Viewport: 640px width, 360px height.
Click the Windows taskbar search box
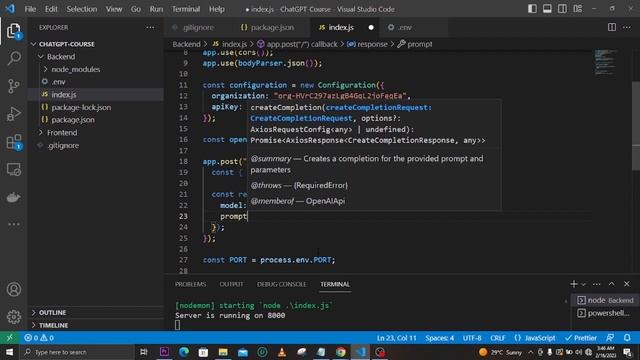pos(77,352)
